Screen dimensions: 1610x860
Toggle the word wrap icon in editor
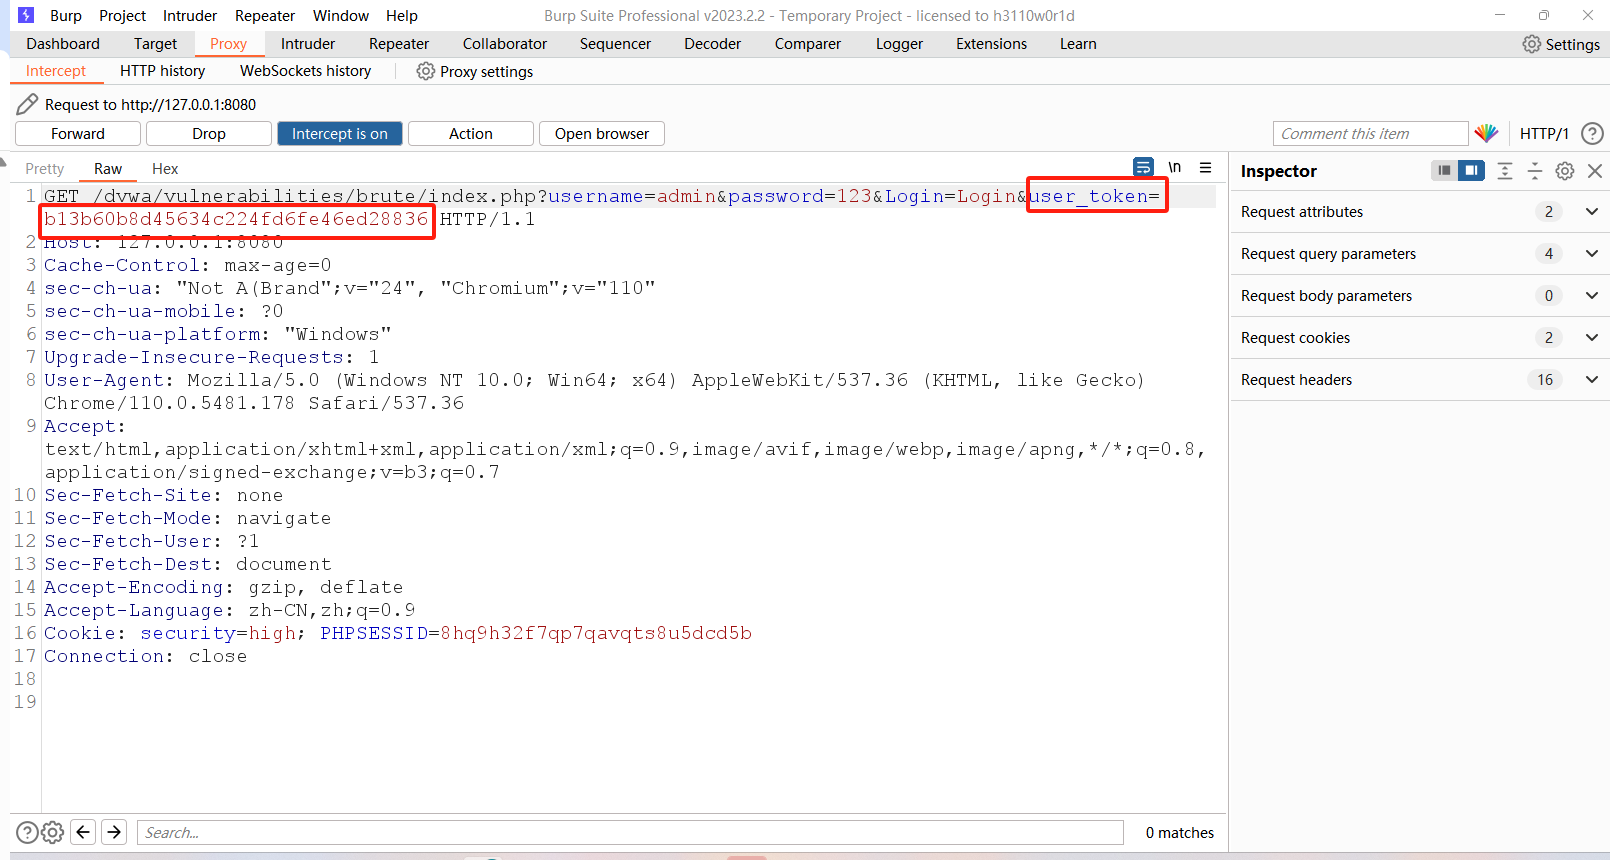coord(1143,167)
